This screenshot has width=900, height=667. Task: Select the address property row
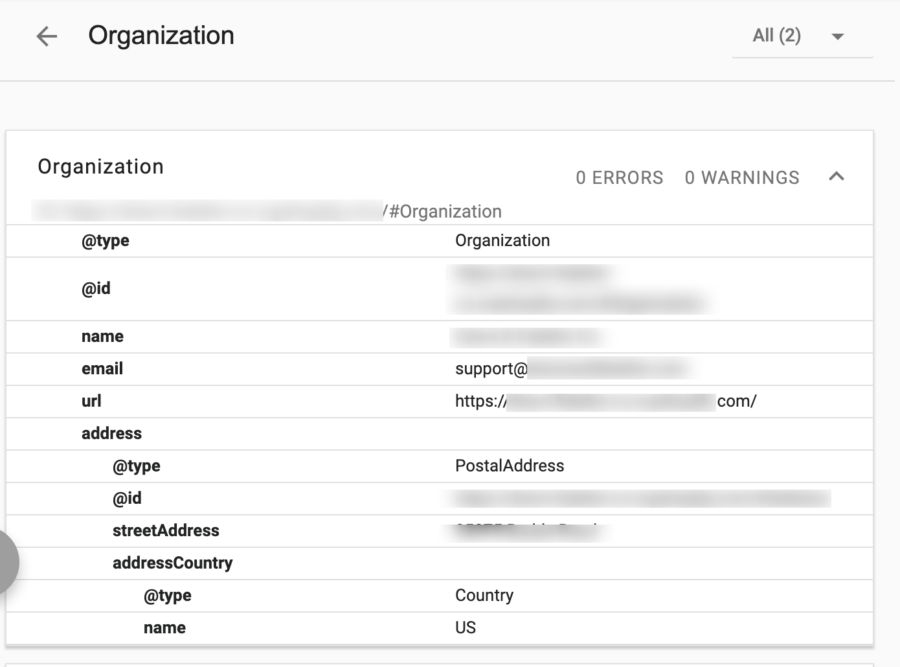click(112, 433)
